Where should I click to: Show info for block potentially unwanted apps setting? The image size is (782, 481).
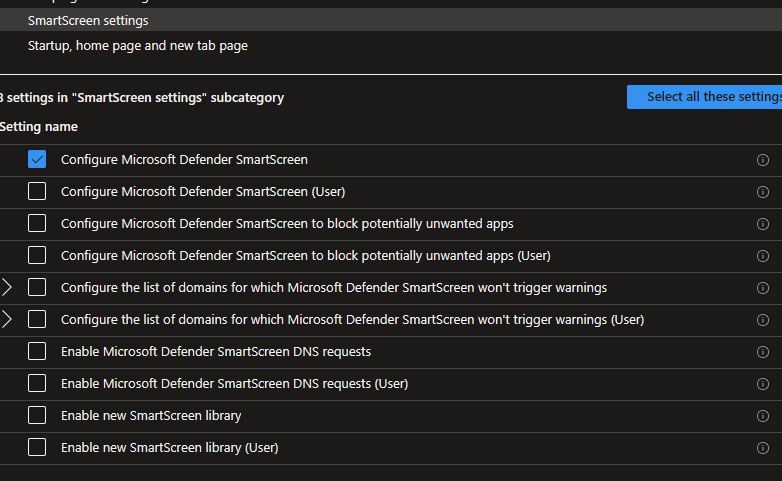pos(763,224)
